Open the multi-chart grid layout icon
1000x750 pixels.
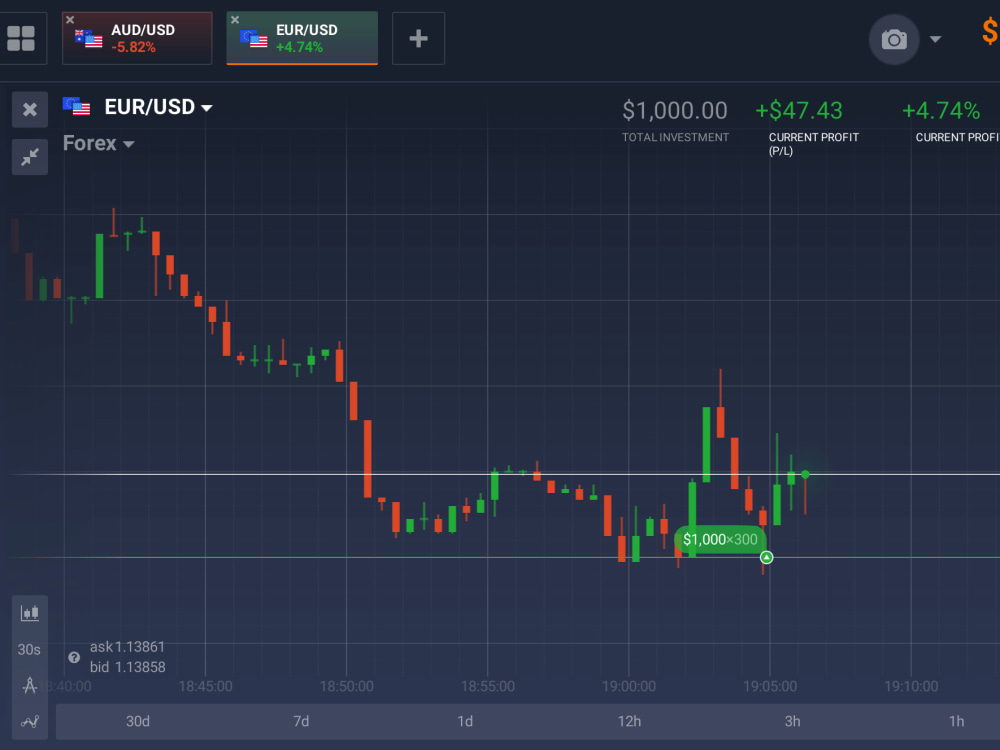[20, 38]
